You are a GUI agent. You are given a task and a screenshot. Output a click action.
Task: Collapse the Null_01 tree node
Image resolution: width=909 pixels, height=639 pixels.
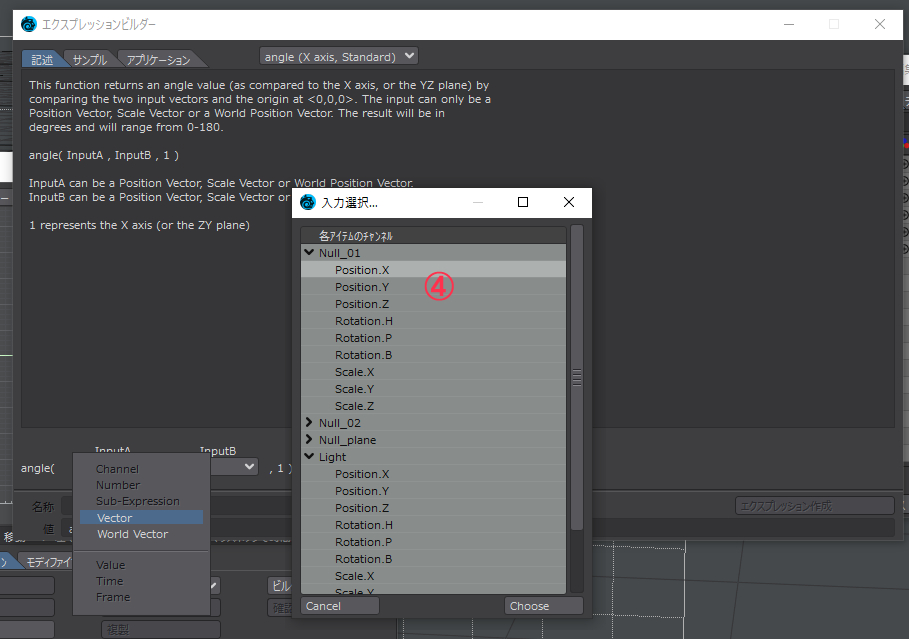click(309, 253)
